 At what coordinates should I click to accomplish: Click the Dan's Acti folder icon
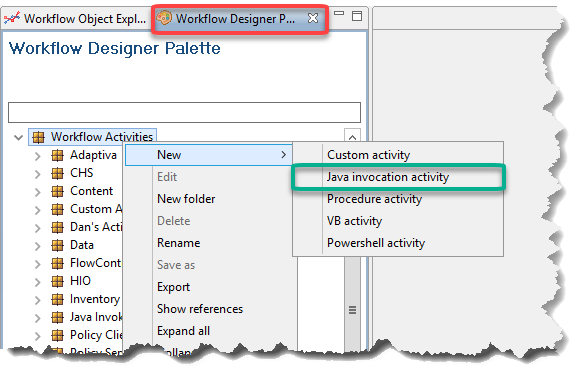click(57, 227)
